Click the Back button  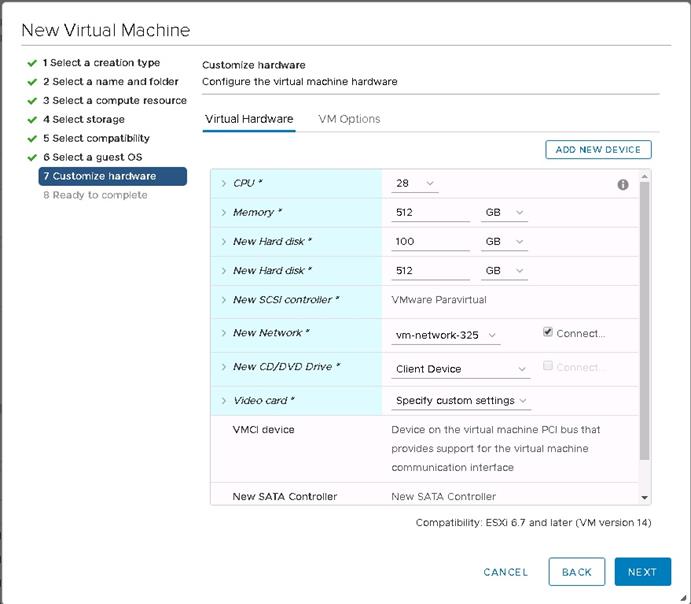[x=577, y=572]
